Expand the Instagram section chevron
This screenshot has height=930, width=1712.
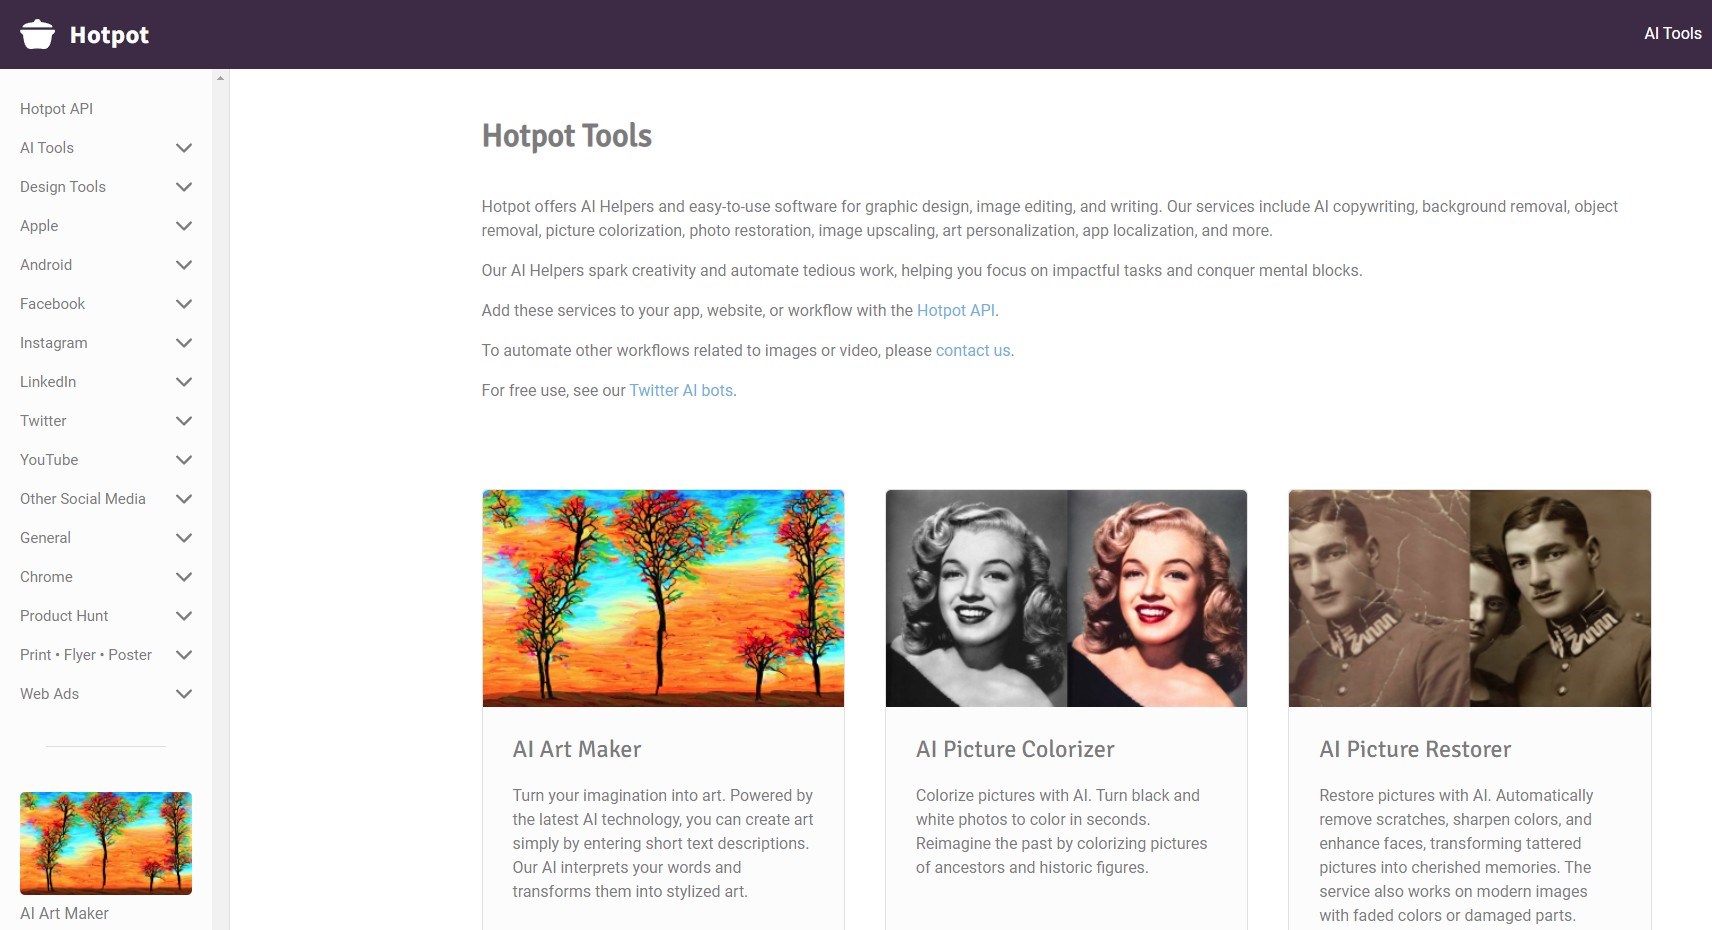tap(184, 343)
